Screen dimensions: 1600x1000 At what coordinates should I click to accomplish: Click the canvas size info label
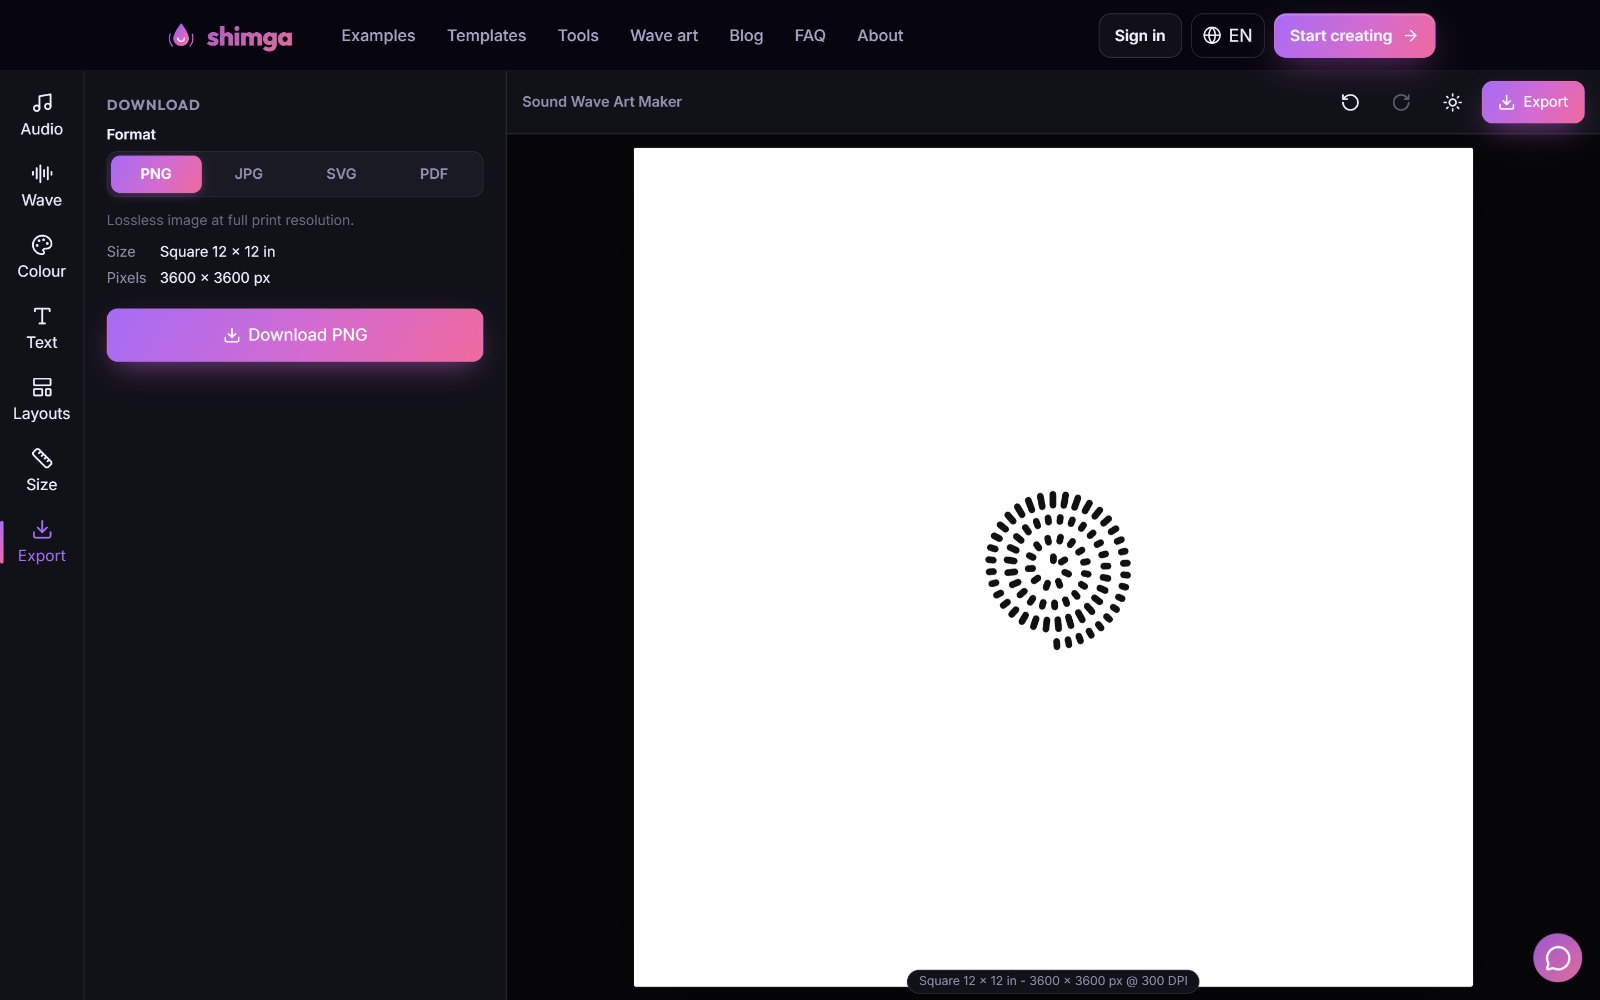(x=1053, y=981)
